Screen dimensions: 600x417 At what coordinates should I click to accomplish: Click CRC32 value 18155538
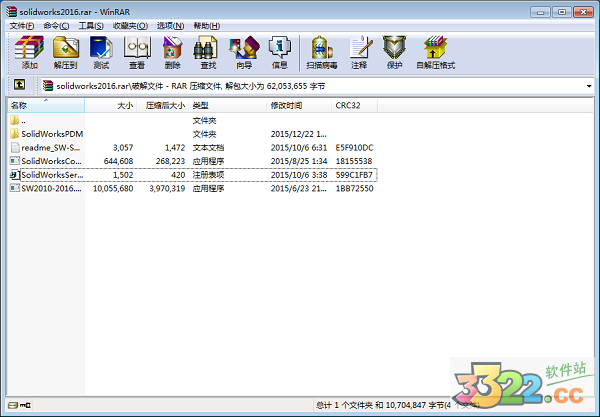pyautogui.click(x=354, y=161)
